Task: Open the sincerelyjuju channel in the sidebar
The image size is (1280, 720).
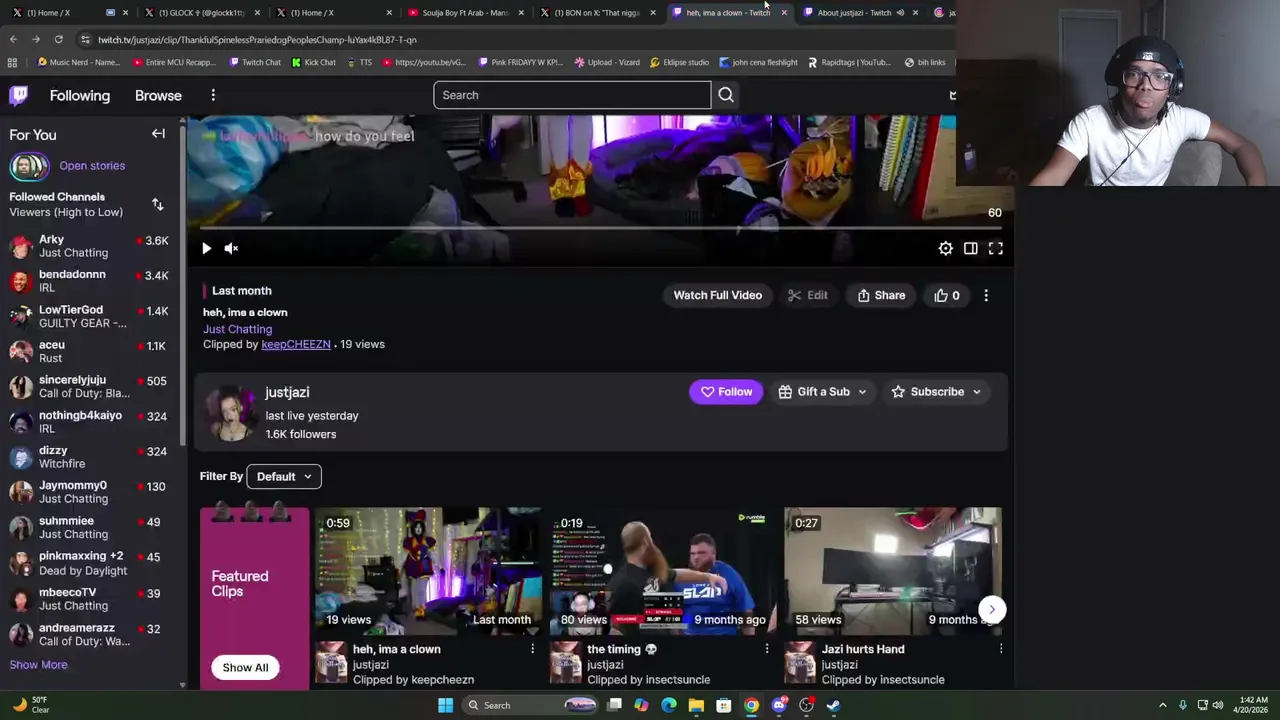Action: 90,386
